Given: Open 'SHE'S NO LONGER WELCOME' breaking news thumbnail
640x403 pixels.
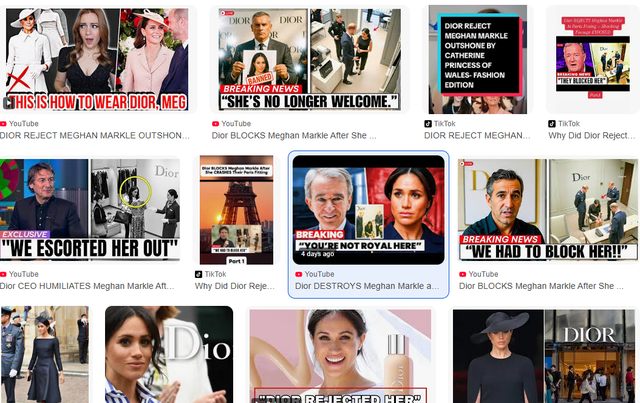Looking at the screenshot, I should (309, 60).
